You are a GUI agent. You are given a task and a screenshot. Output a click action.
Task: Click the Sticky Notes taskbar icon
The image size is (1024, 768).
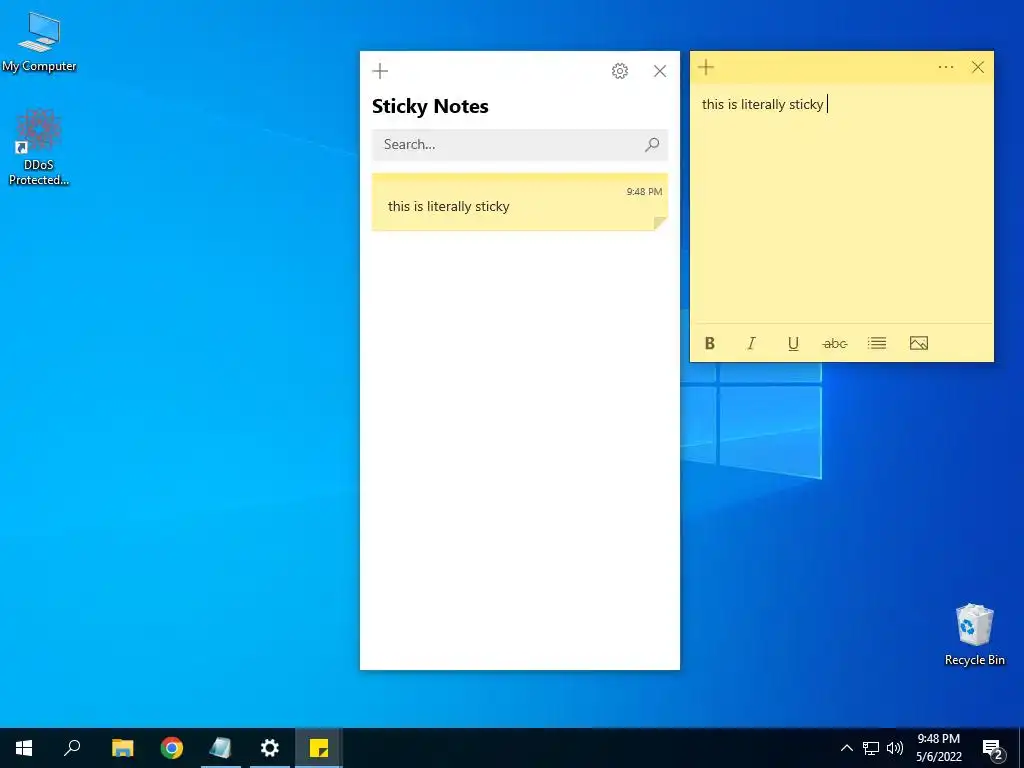coord(319,748)
